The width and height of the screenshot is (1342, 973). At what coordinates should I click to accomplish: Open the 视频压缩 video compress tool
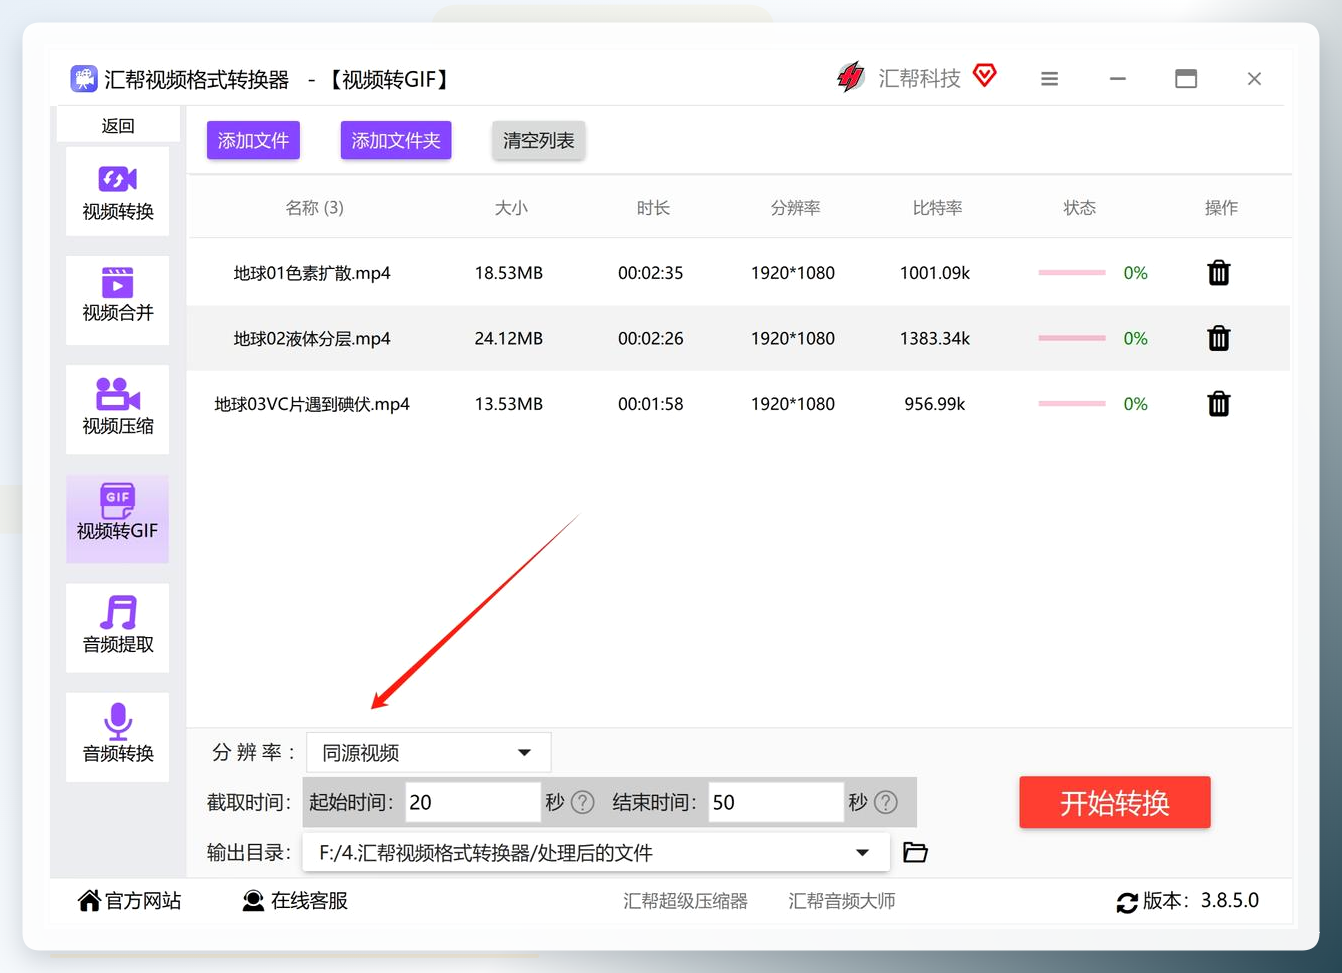click(117, 409)
